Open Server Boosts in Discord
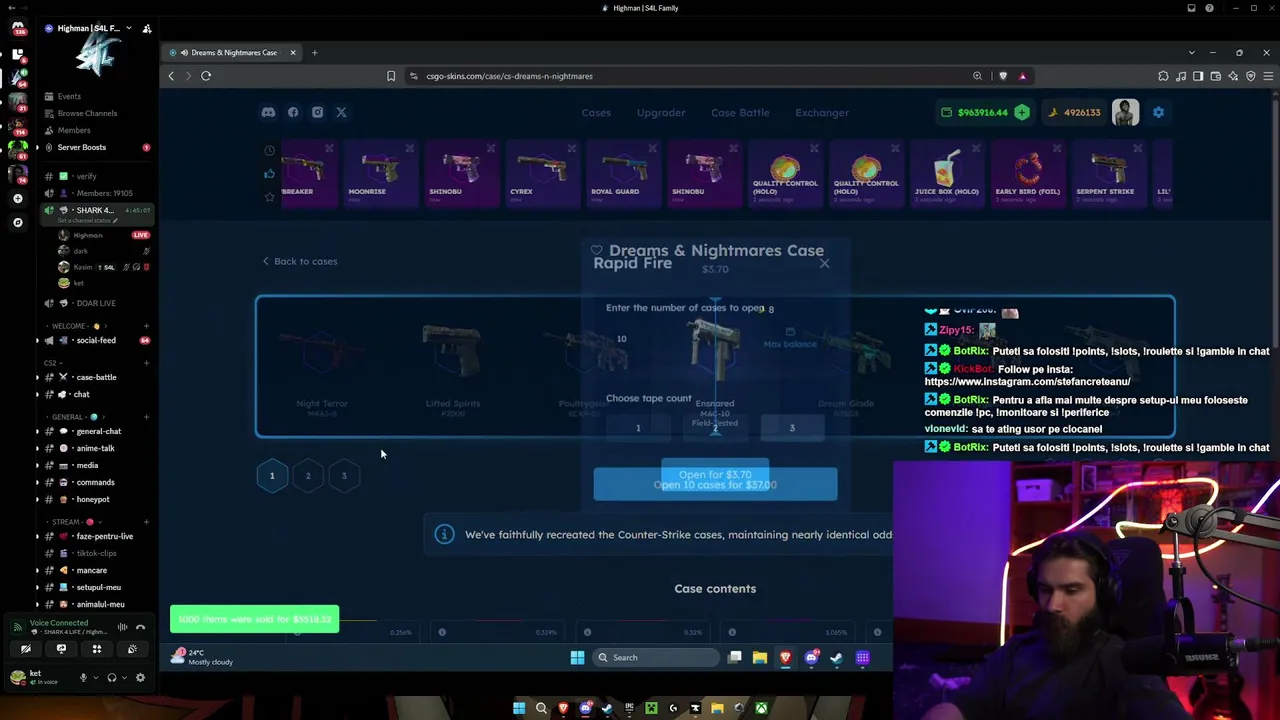 (82, 148)
